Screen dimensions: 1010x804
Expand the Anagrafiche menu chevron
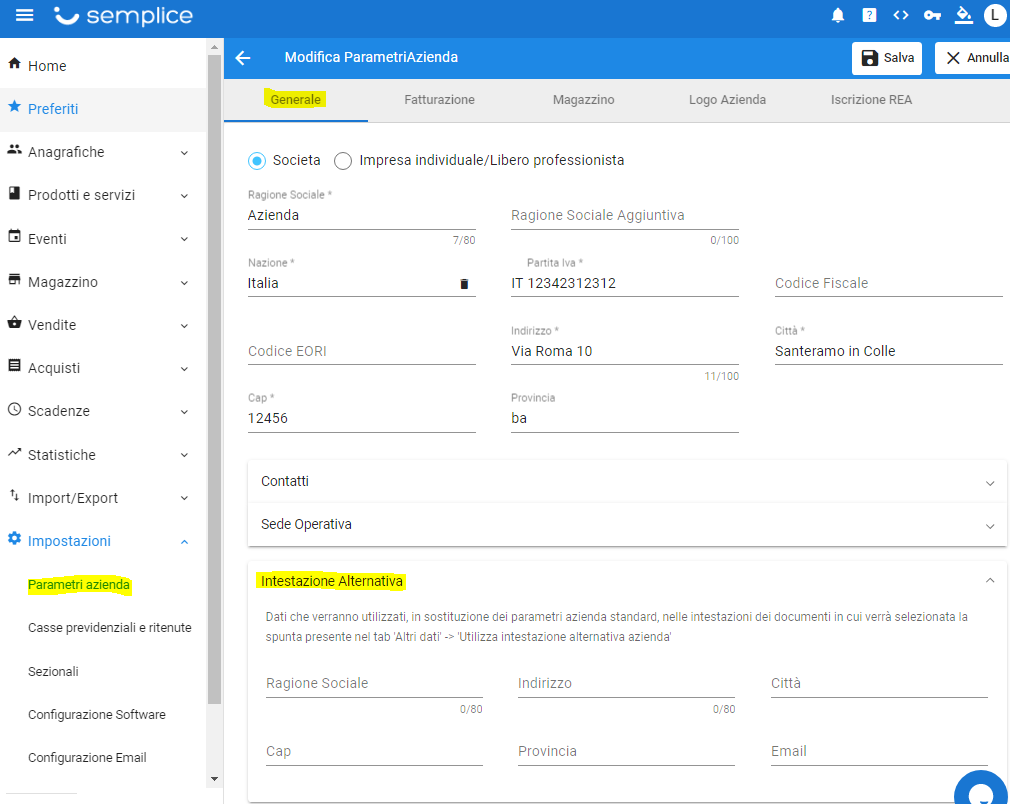184,153
